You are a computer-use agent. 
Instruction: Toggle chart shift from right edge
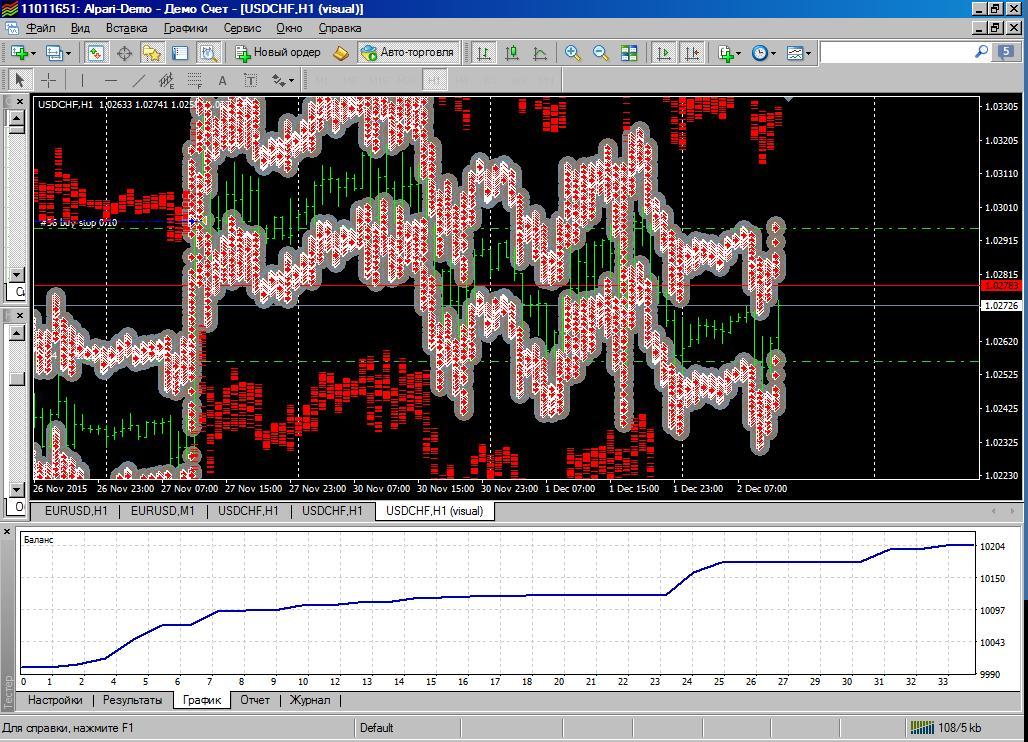(x=691, y=53)
